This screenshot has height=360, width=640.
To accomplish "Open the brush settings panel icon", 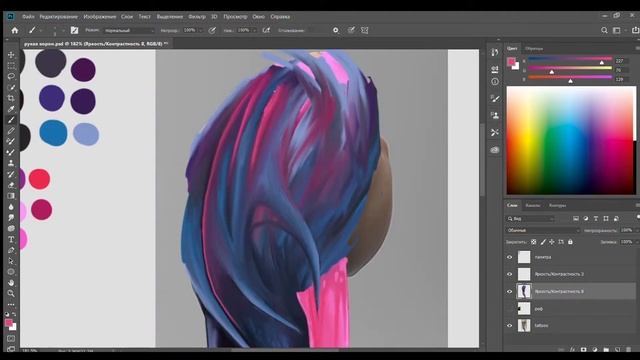I will click(74, 30).
